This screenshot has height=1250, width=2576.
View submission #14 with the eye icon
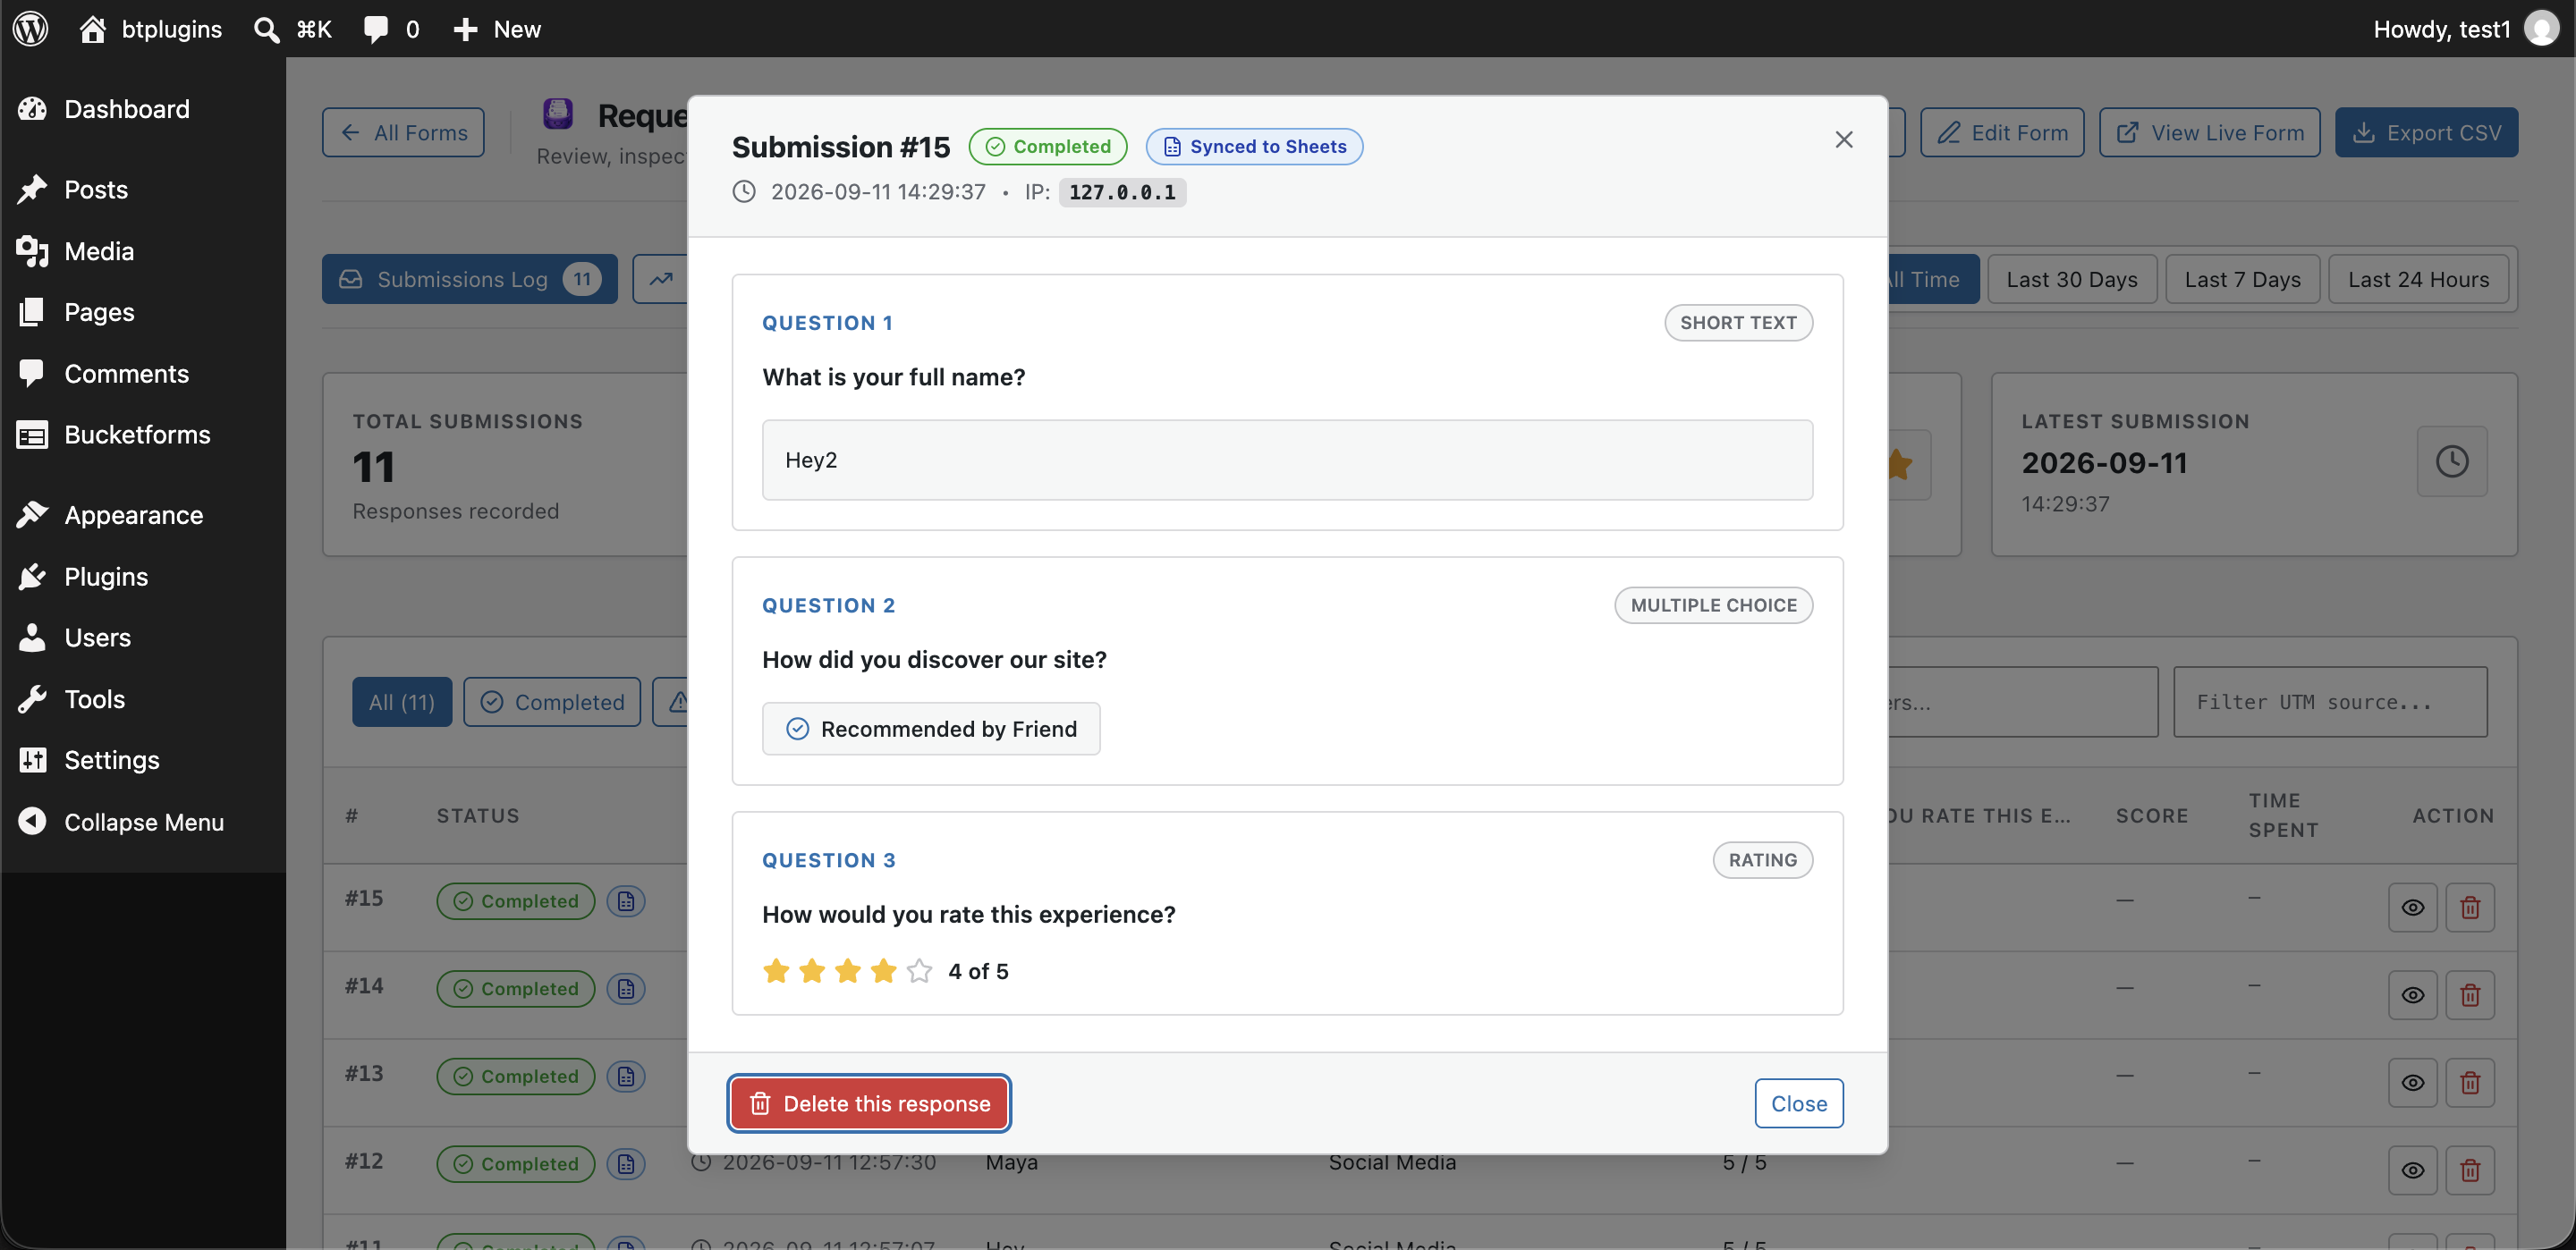(2412, 995)
